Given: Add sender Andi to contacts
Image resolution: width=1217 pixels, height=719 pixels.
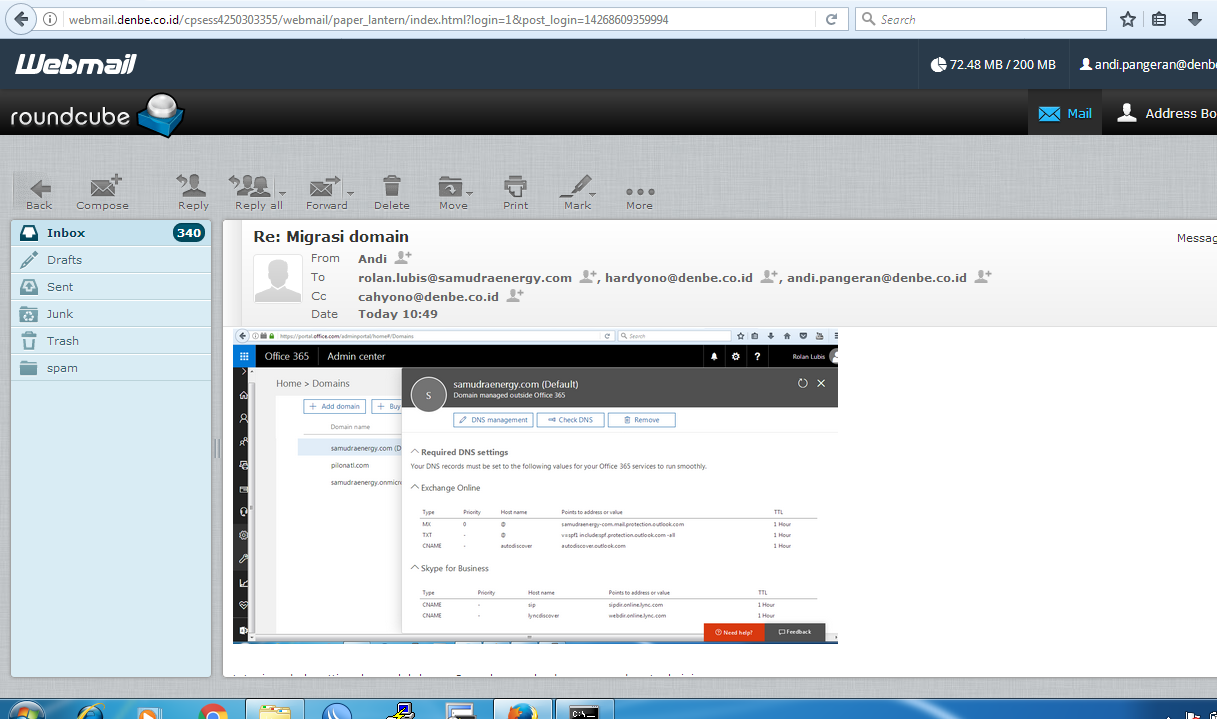Looking at the screenshot, I should [403, 258].
